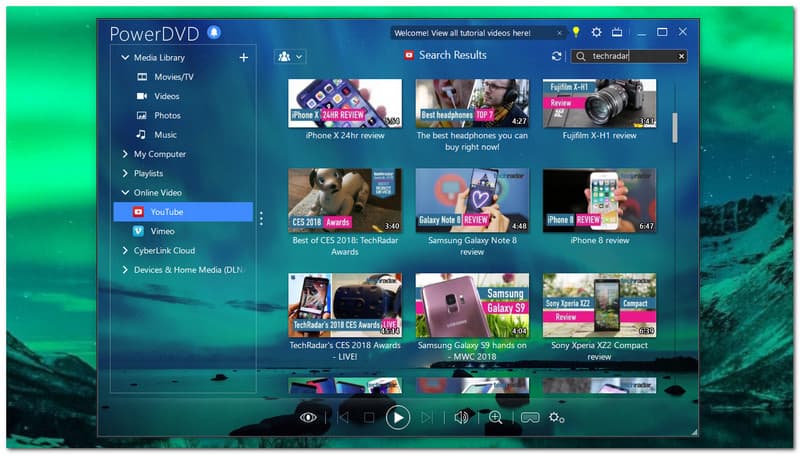The image size is (800, 455).
Task: Toggle TrueTheater eye icon
Action: [308, 418]
